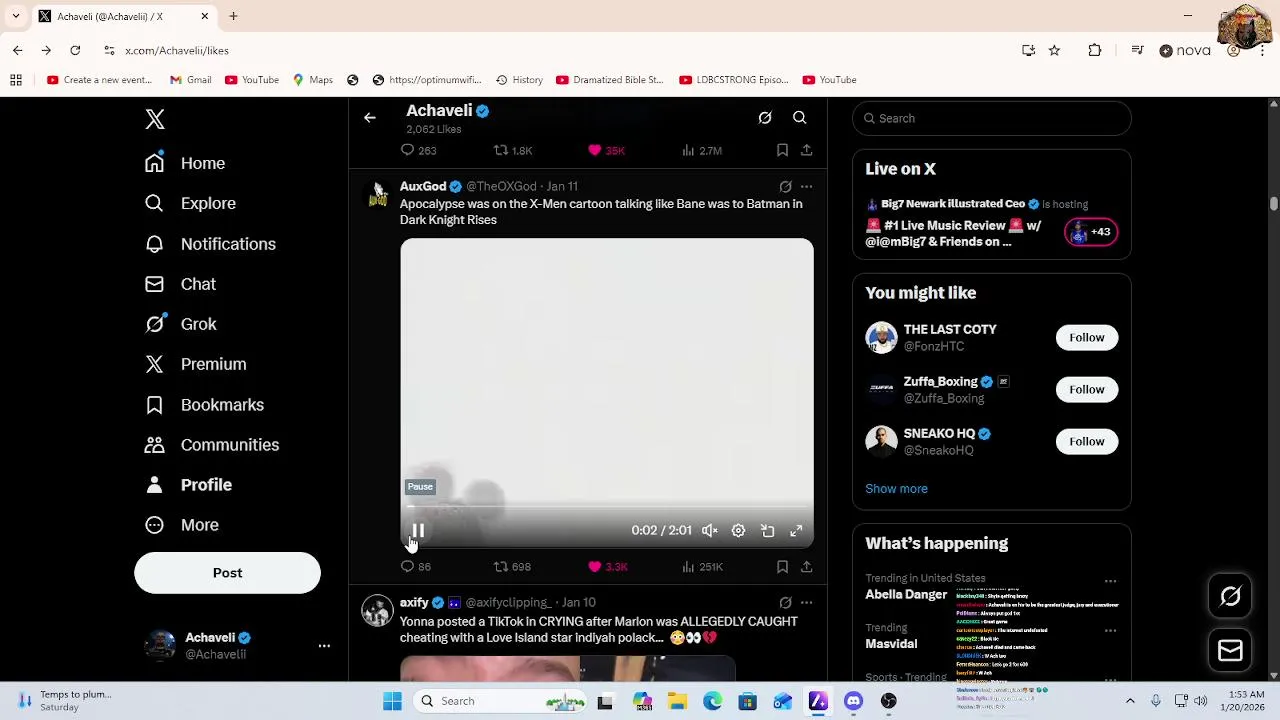This screenshot has height=720, width=1280.
Task: Click Grok icon on axify post
Action: 785,602
